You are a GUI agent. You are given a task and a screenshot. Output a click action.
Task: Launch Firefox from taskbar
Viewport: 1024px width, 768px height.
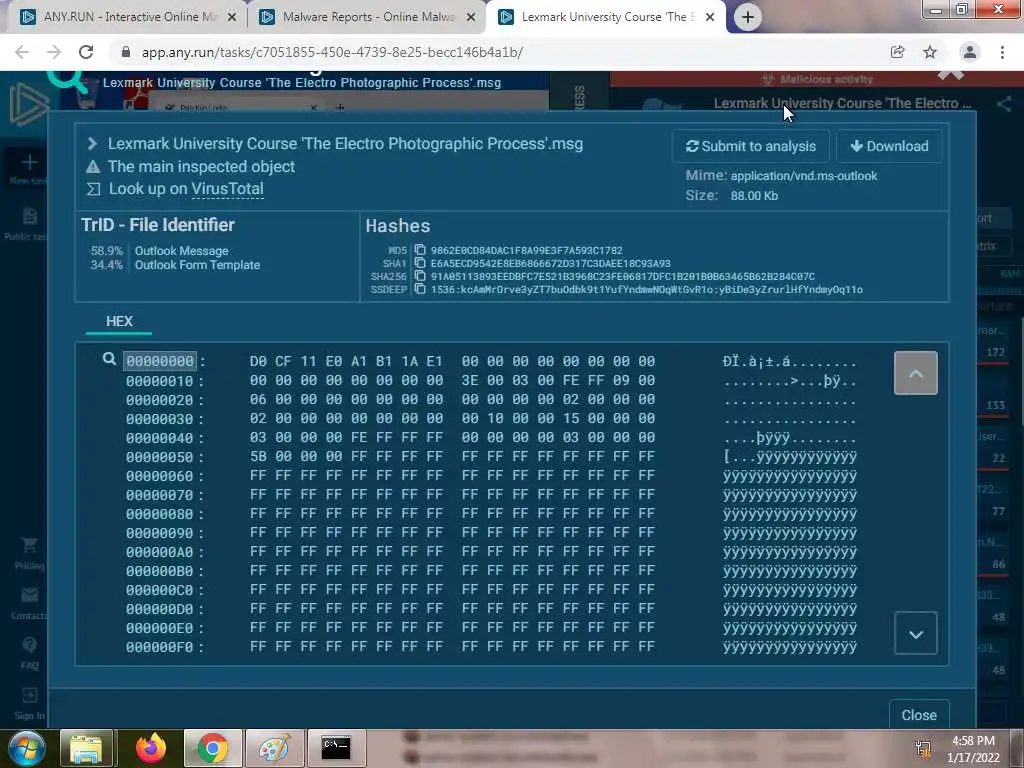[x=151, y=748]
